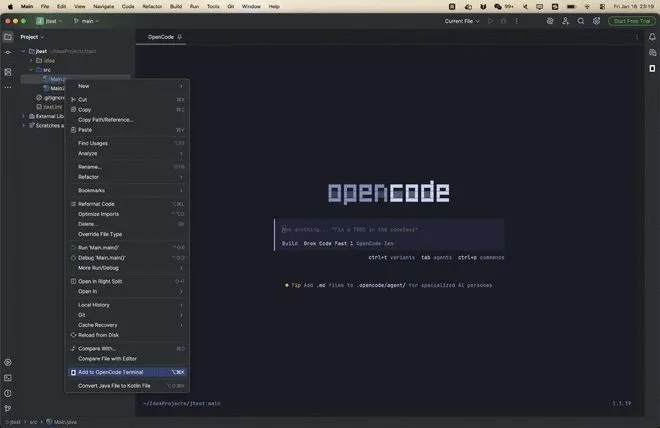The height and width of the screenshot is (428, 660).
Task: Open the Apple menu
Action: (x=11, y=6)
